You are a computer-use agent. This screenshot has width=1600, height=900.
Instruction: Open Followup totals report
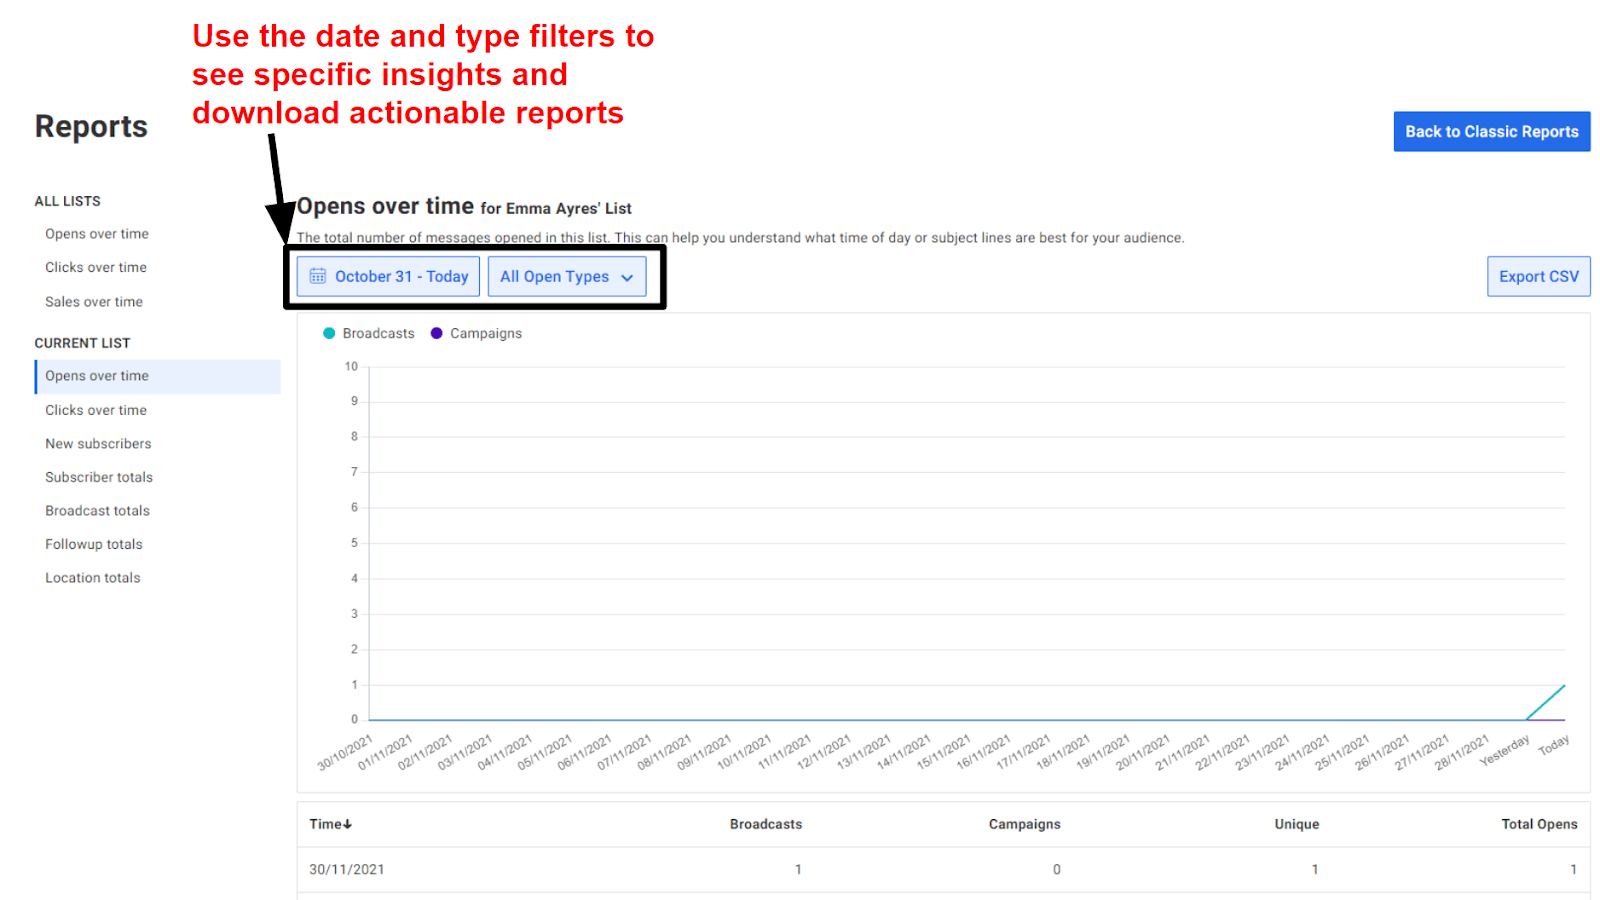(x=94, y=545)
